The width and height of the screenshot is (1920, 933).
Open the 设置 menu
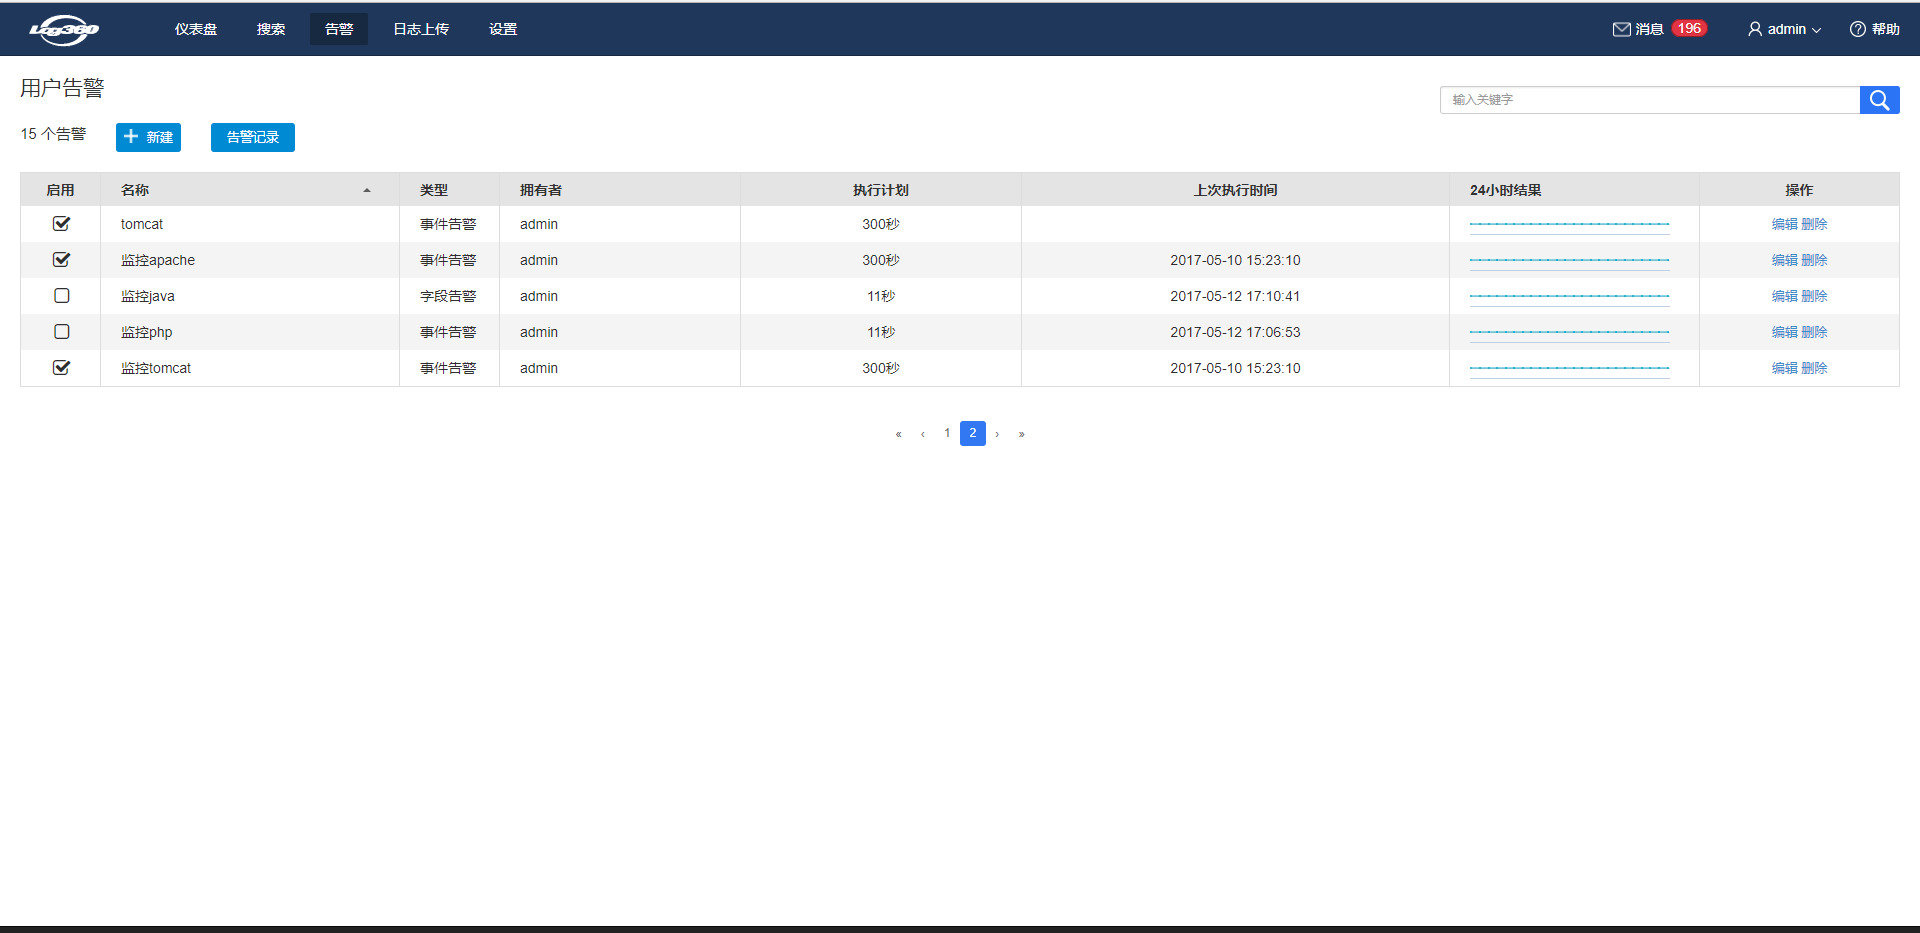click(503, 29)
